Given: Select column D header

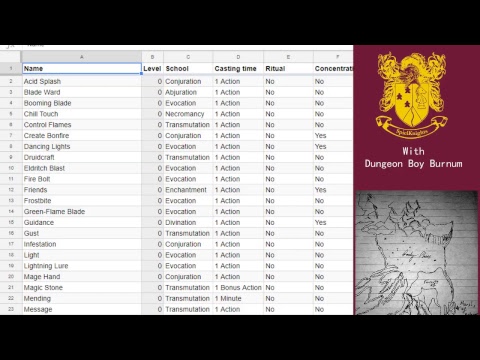Looking at the screenshot, I should [x=238, y=57].
